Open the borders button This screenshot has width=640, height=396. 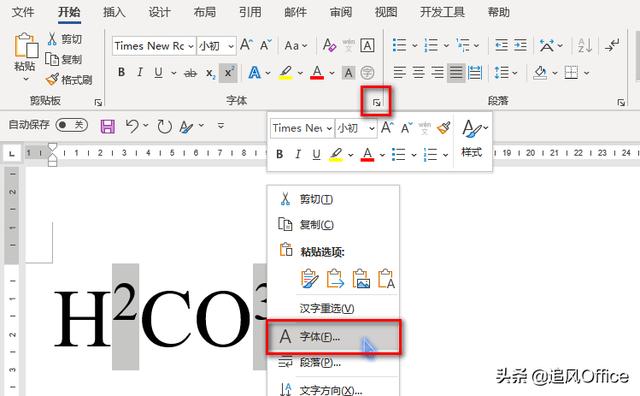pos(571,73)
